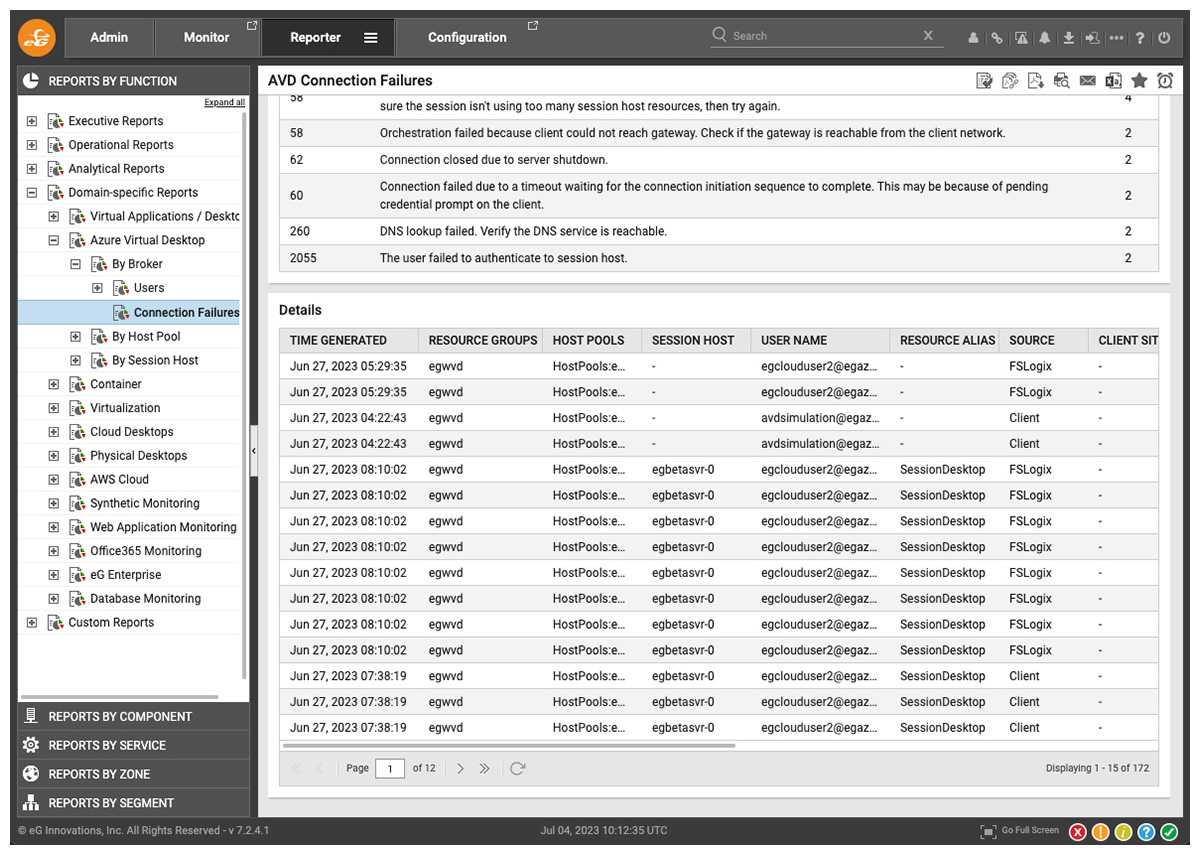Click the power logout icon
Image resolution: width=1200 pixels, height=855 pixels.
click(x=1164, y=38)
